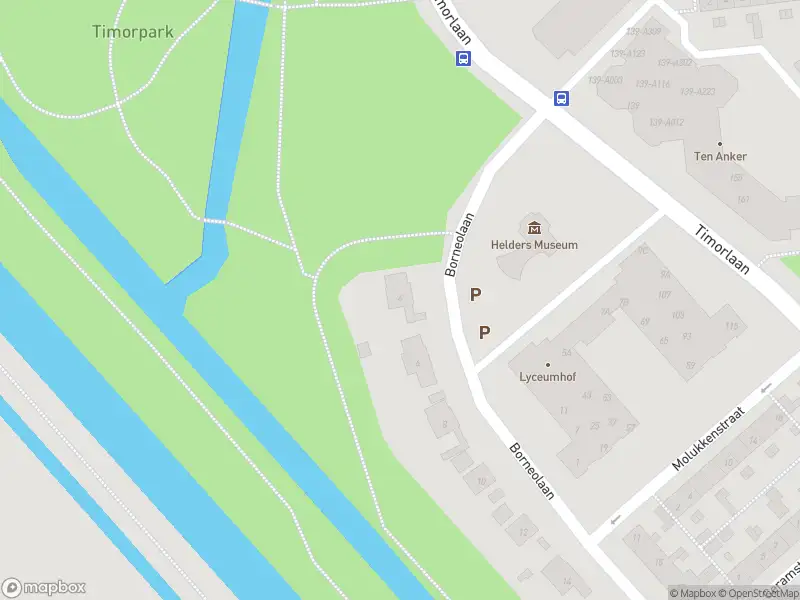Open the © Mapbox attribution link
Viewport: 800px width, 600px height.
click(x=693, y=593)
